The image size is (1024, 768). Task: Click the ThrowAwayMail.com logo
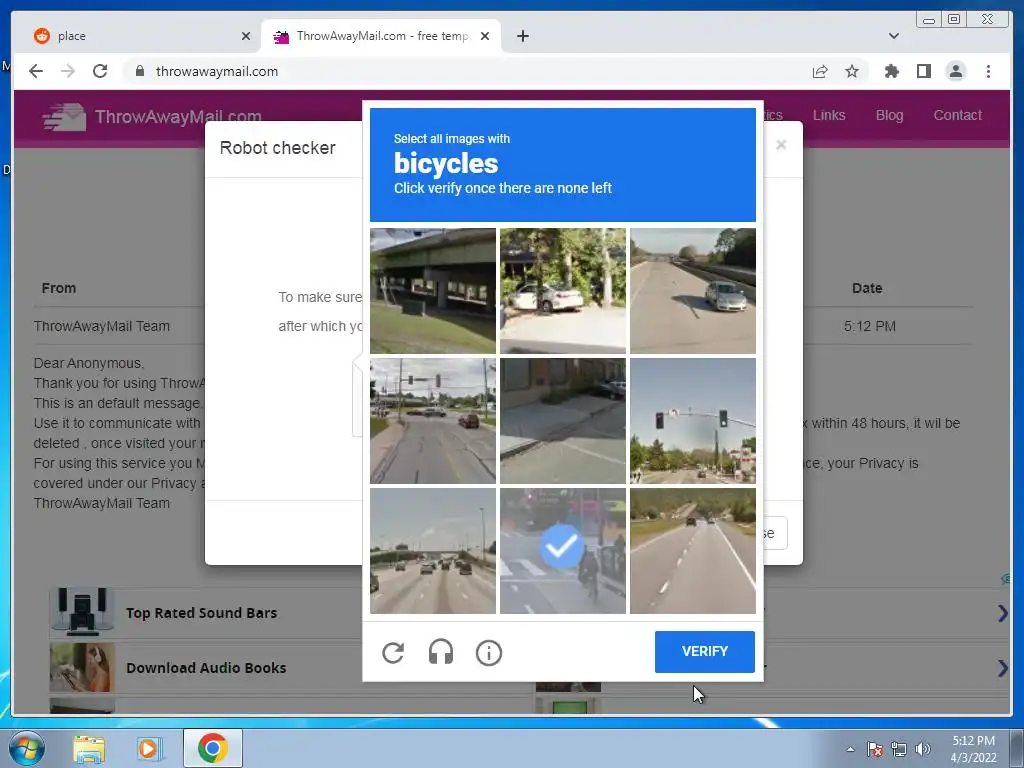(x=152, y=117)
